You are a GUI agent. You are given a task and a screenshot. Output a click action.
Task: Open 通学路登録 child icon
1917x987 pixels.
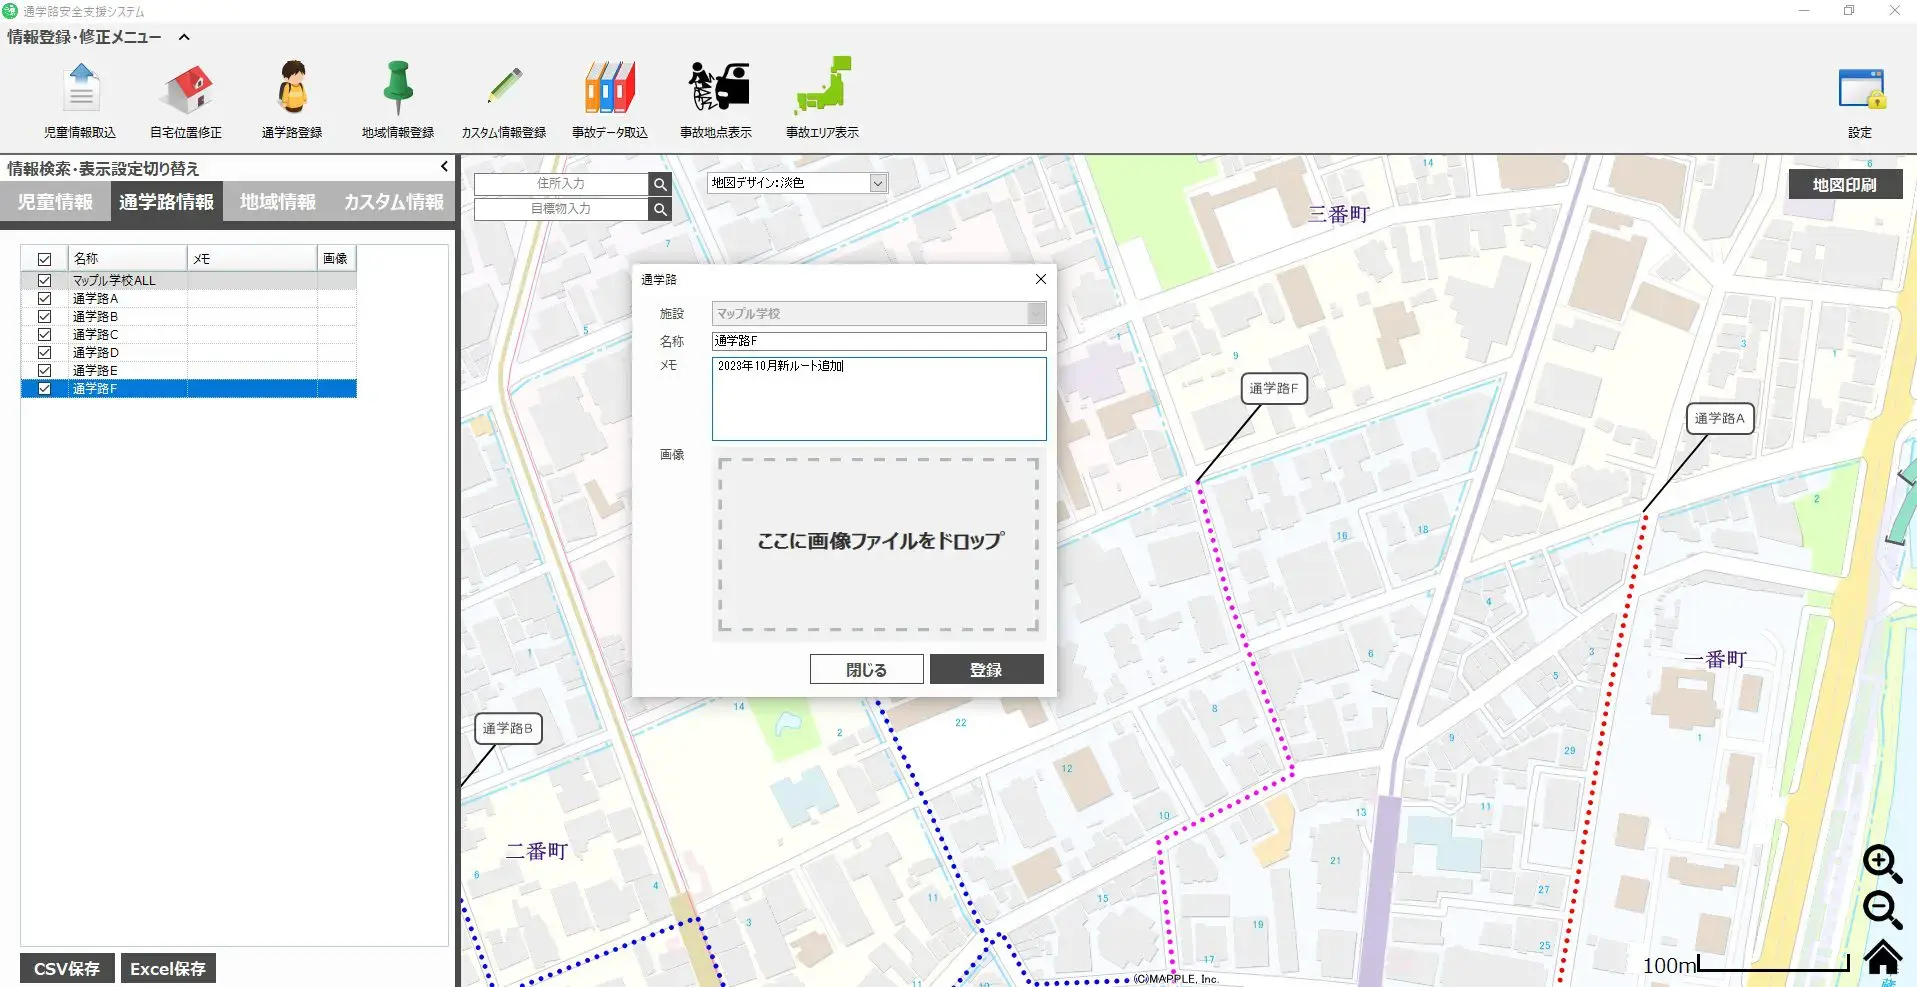coord(292,90)
